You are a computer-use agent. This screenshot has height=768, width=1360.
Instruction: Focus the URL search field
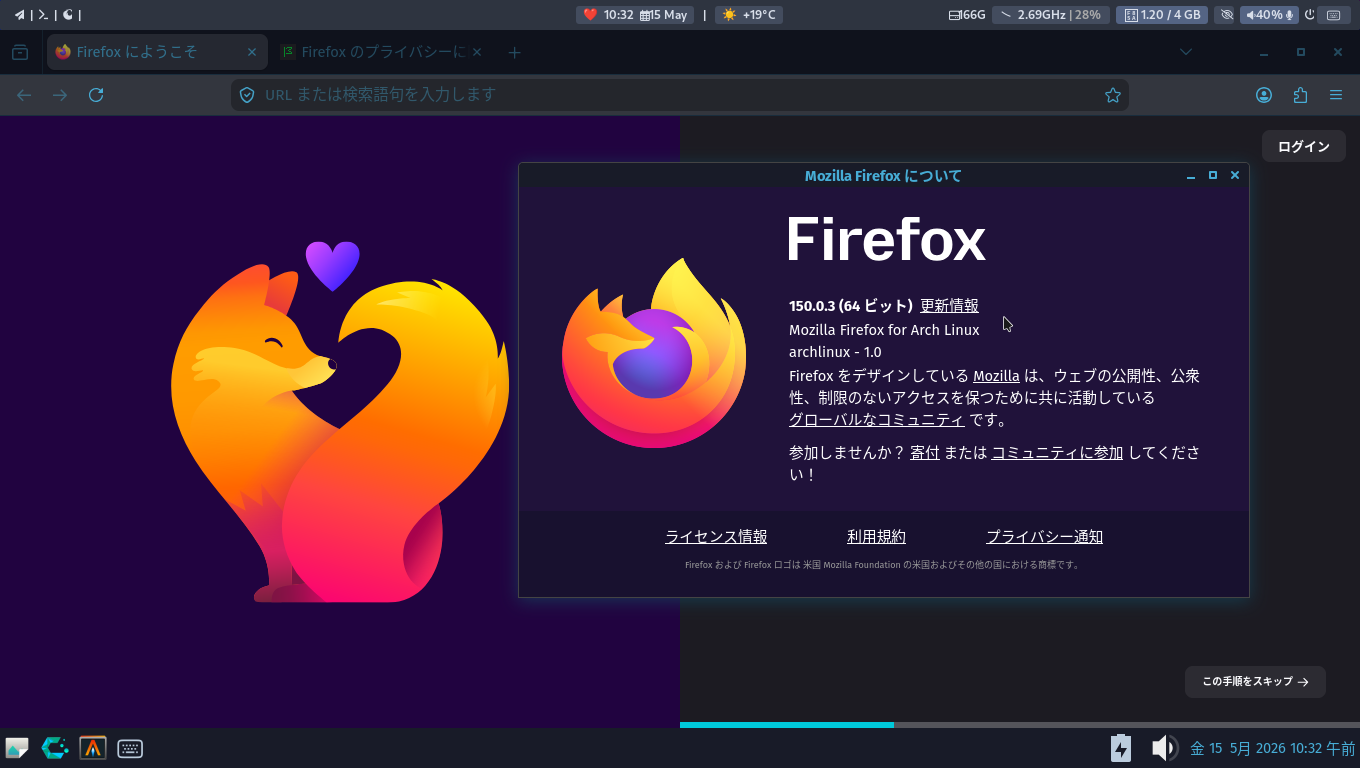(680, 95)
